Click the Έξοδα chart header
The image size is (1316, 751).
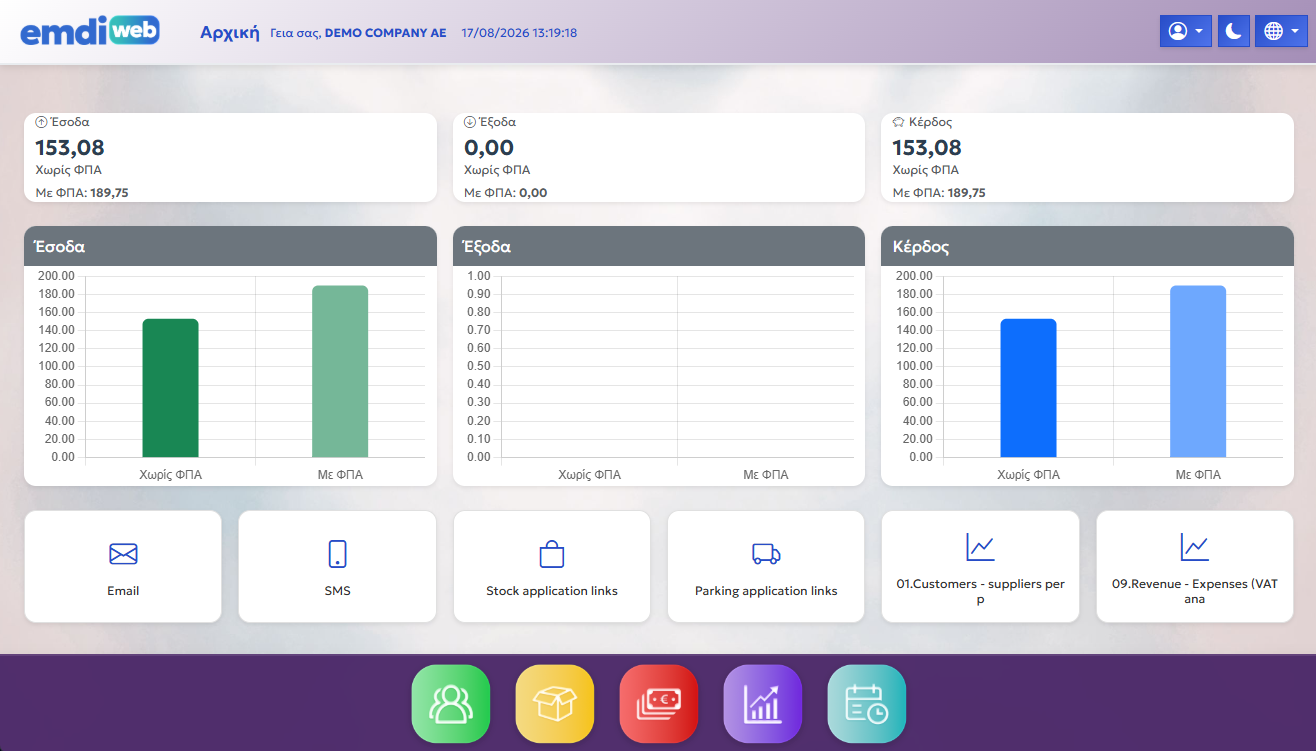659,246
